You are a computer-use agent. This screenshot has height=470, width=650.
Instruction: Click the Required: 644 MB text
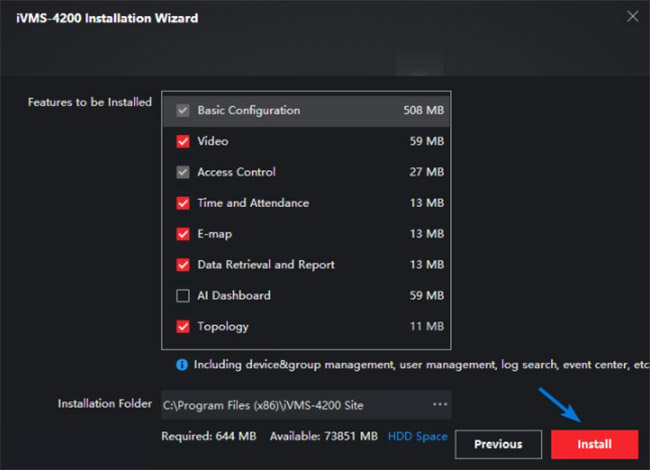click(x=209, y=436)
